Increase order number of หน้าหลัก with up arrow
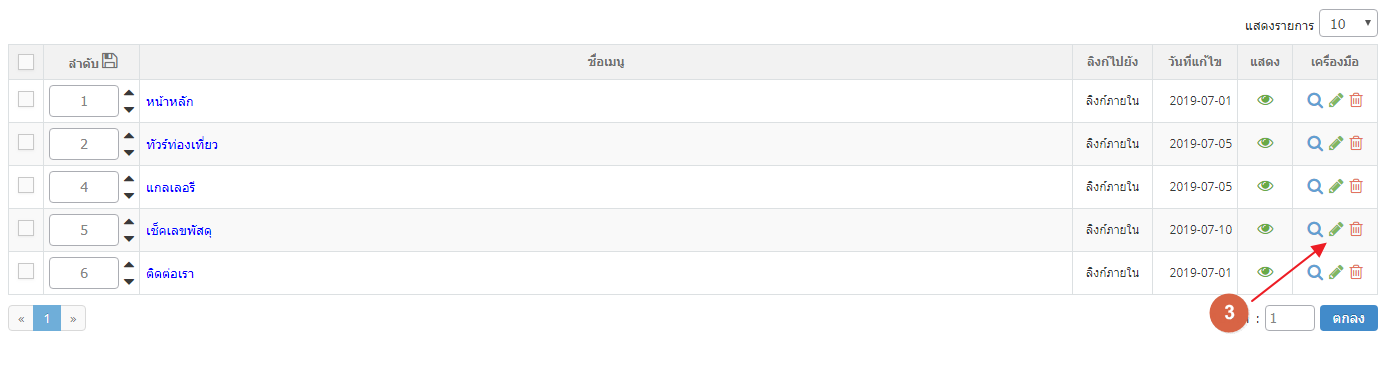Viewport: 1388px width, 379px height. [x=129, y=93]
